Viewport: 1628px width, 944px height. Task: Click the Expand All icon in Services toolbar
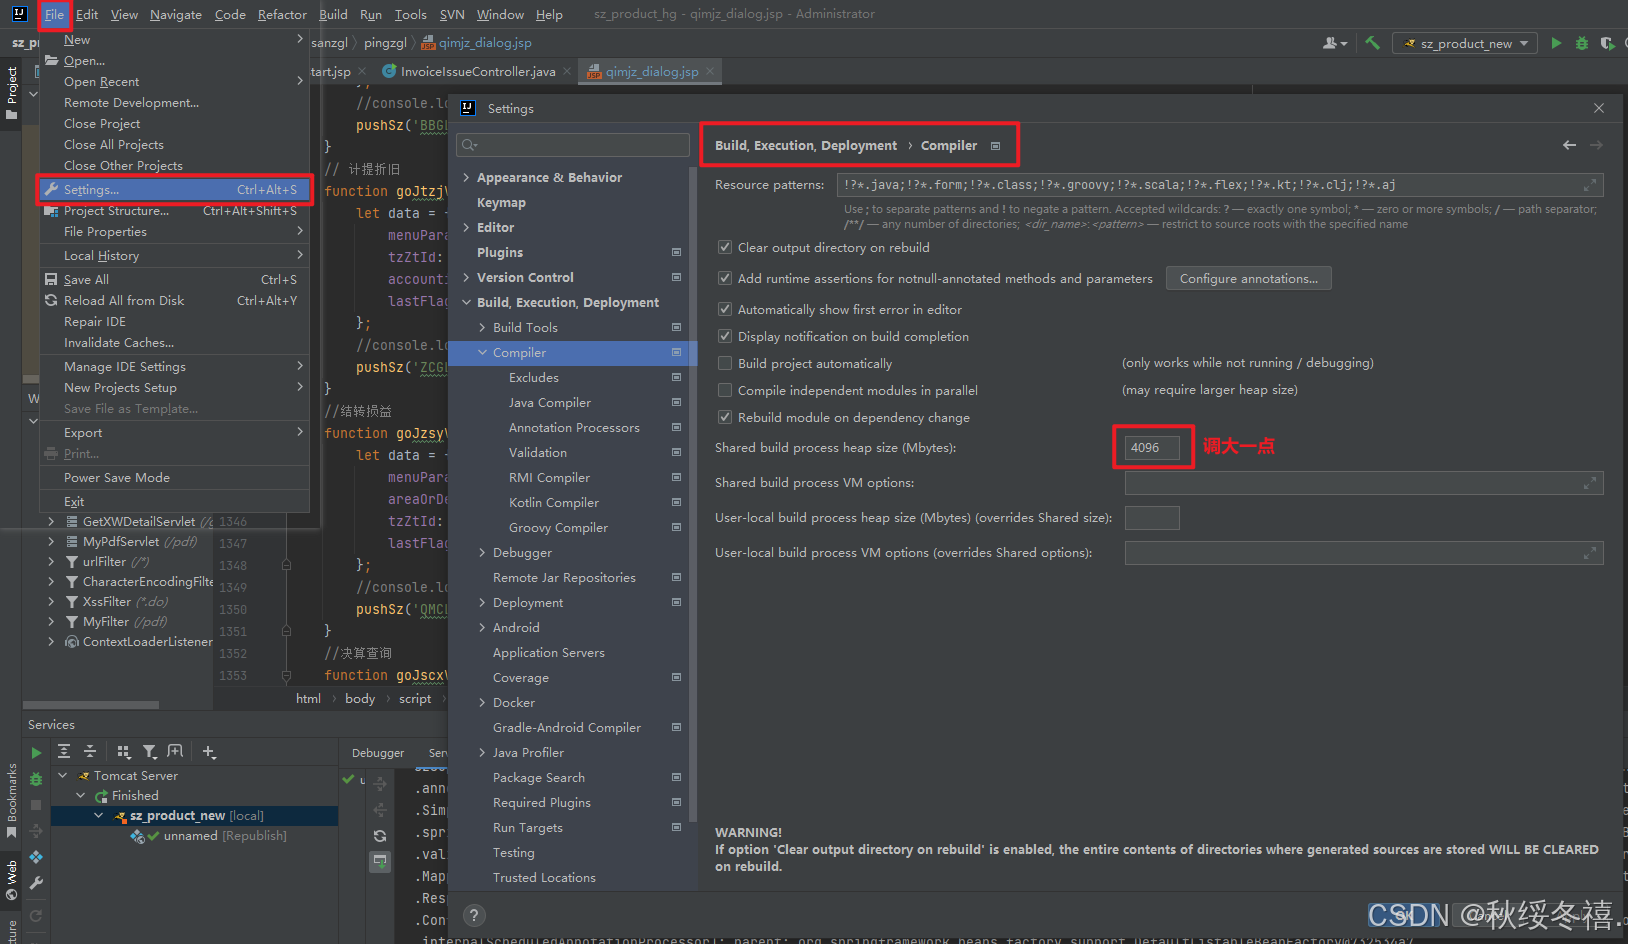(x=63, y=752)
